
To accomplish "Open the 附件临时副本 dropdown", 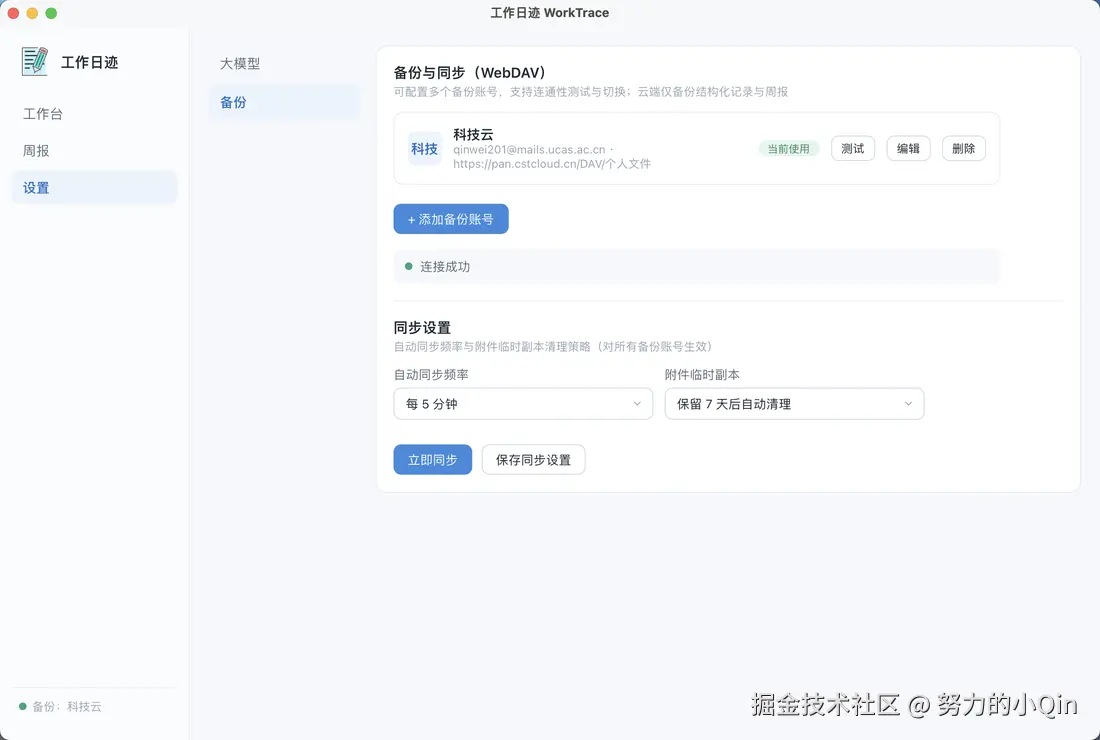I will coord(794,404).
